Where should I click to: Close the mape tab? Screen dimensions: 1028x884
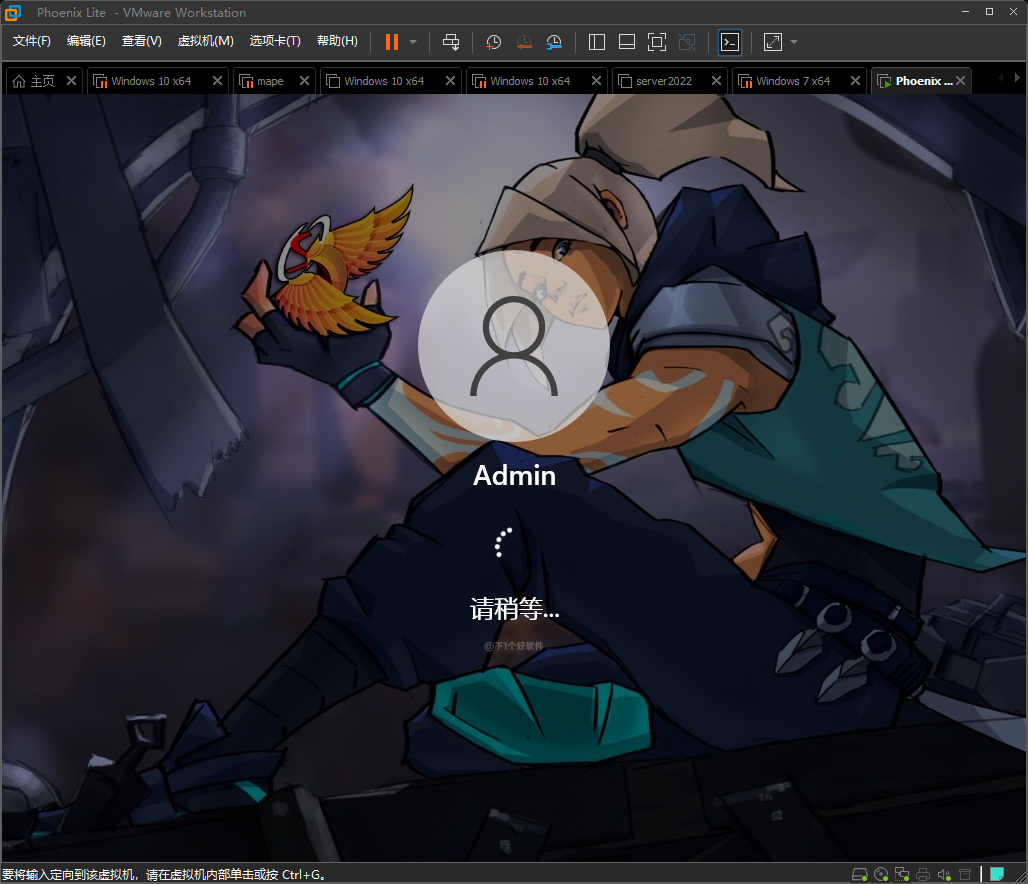click(x=304, y=81)
